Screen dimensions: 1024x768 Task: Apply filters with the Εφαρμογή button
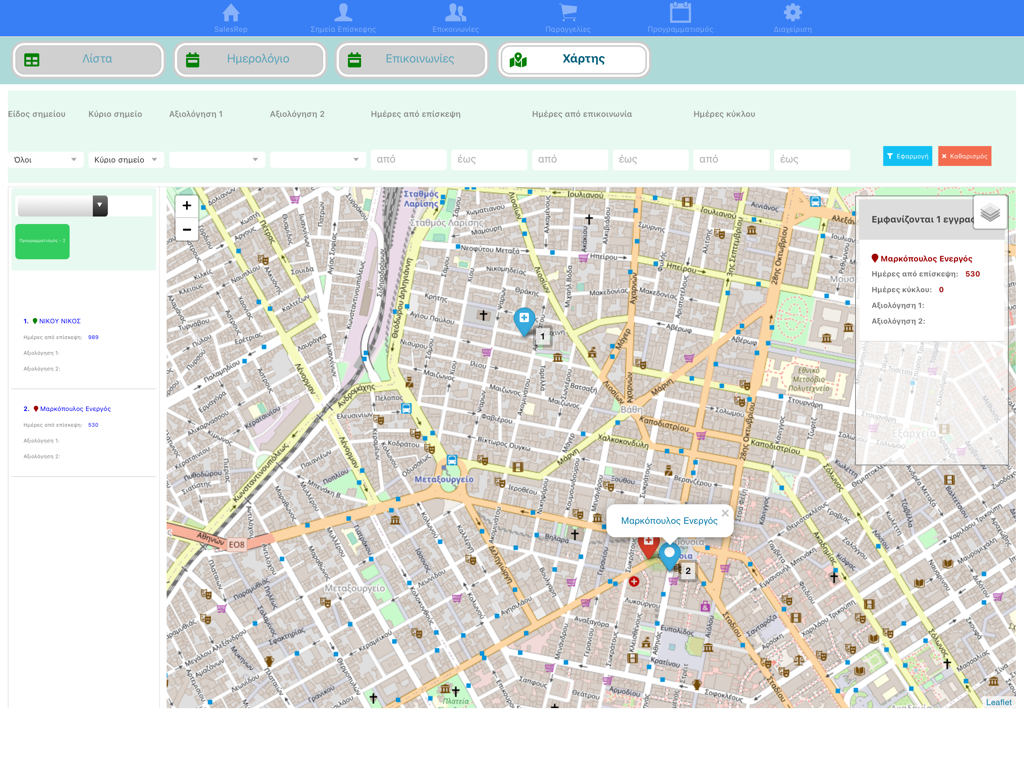point(908,156)
